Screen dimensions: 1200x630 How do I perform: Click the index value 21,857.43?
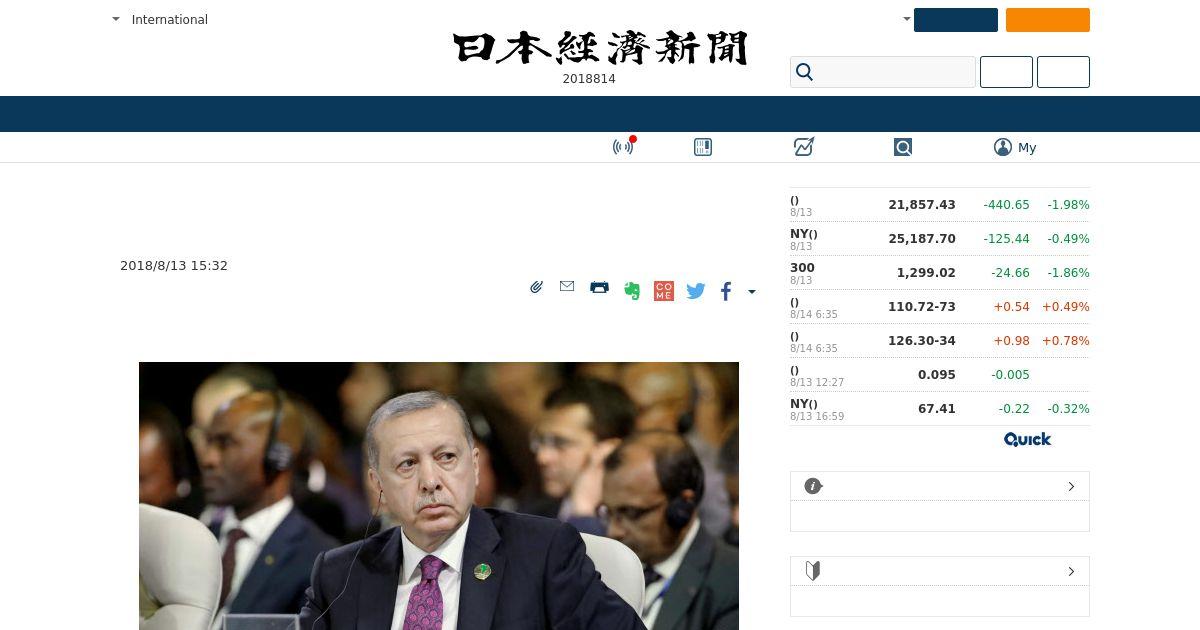(922, 205)
